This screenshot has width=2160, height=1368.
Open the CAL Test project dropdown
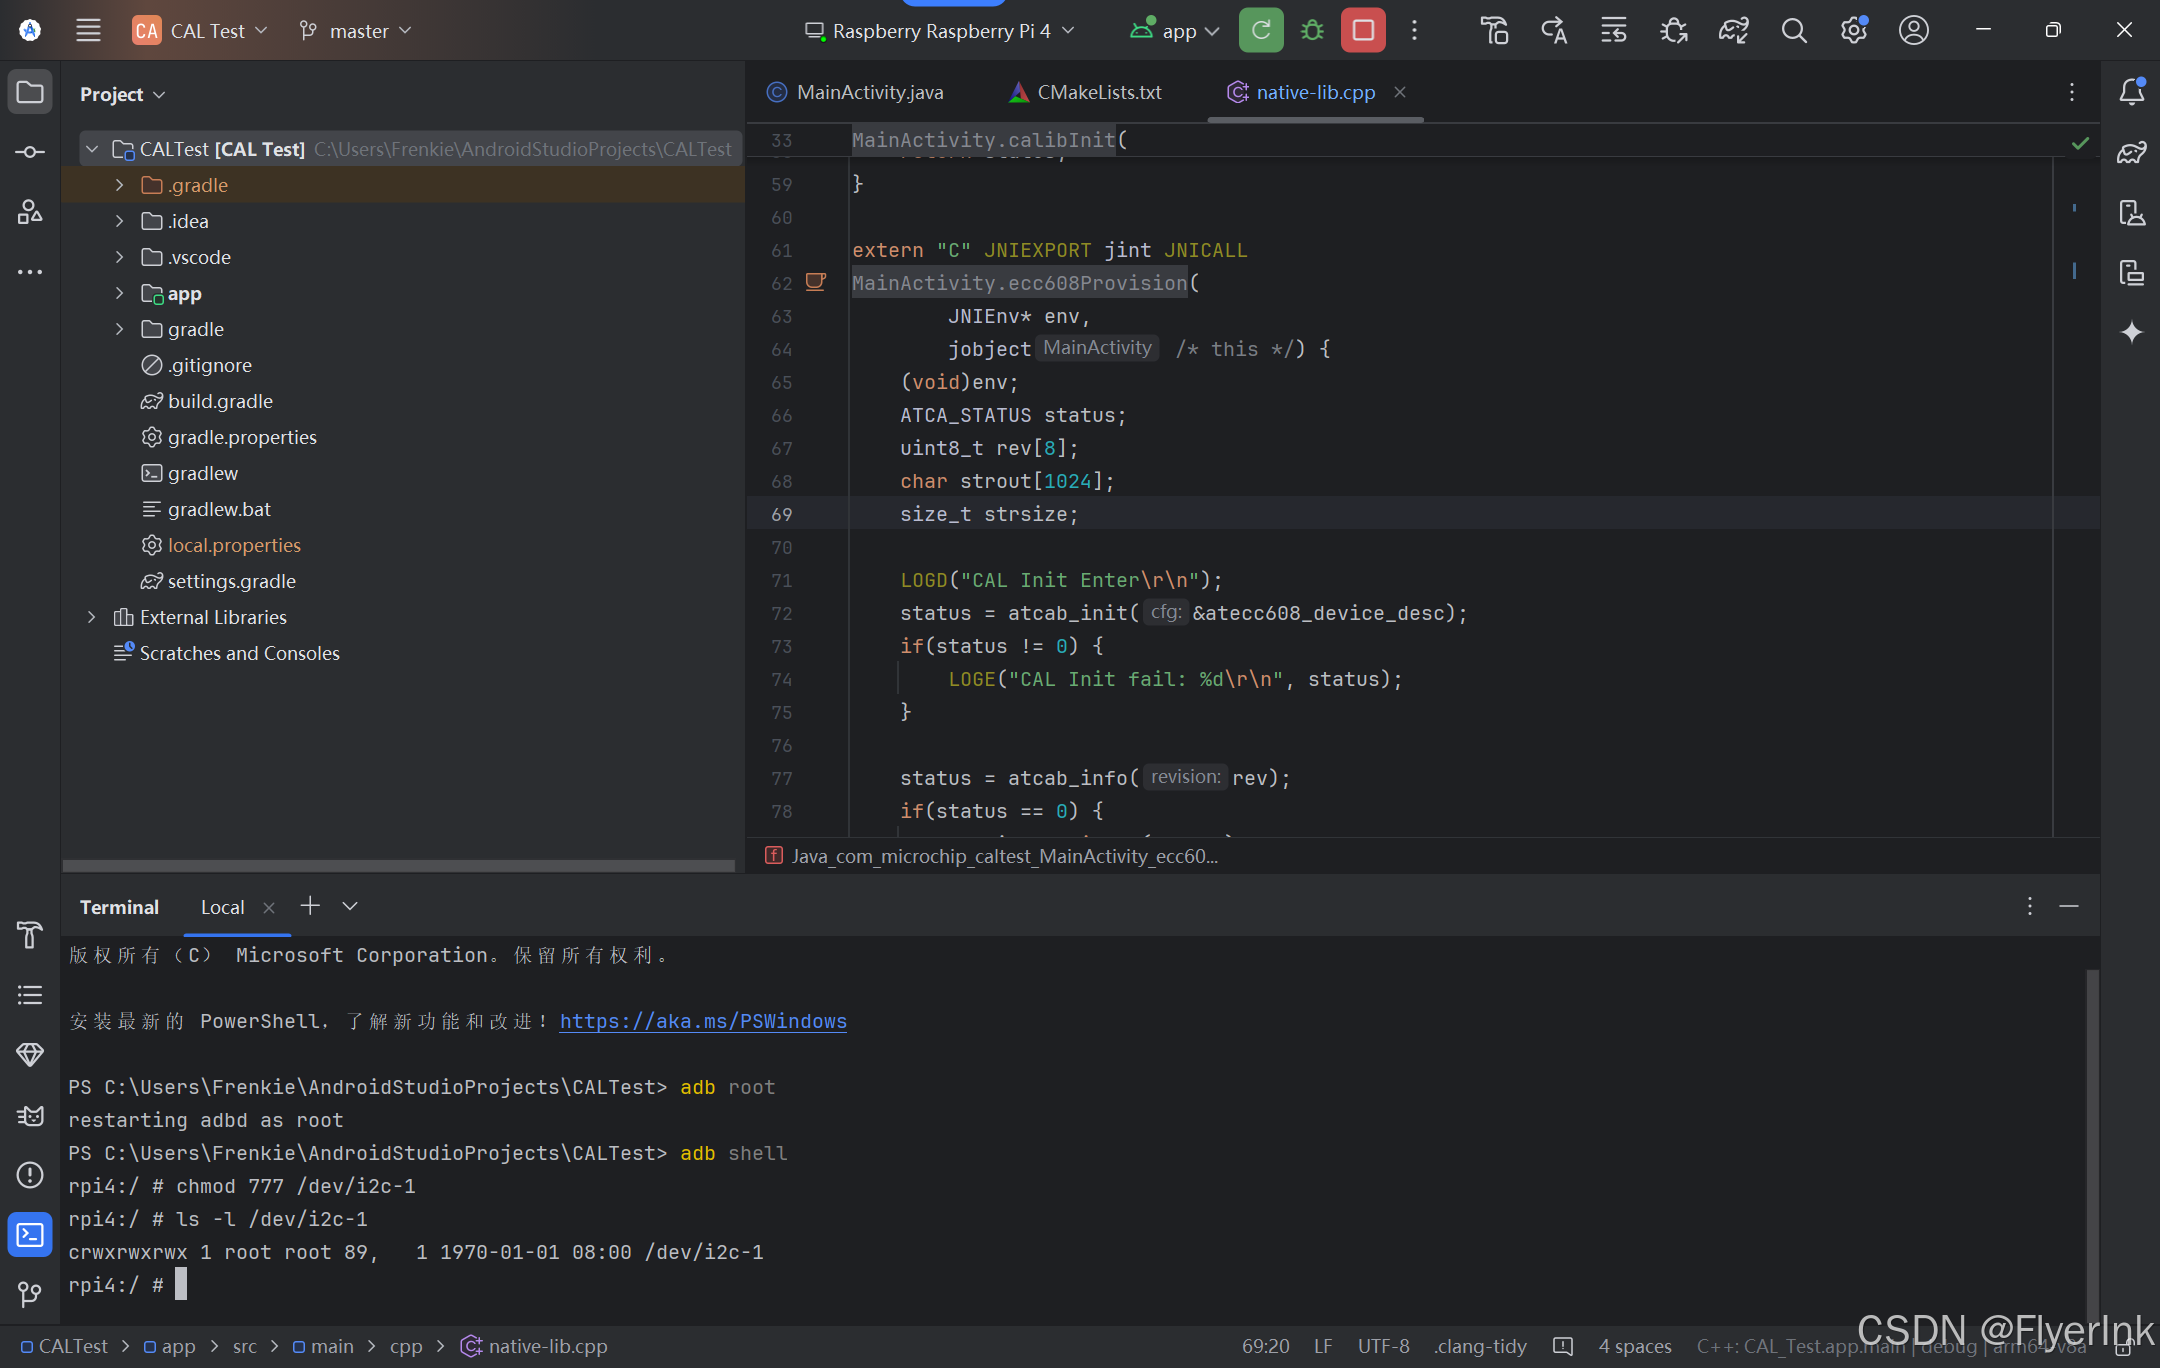pos(201,30)
